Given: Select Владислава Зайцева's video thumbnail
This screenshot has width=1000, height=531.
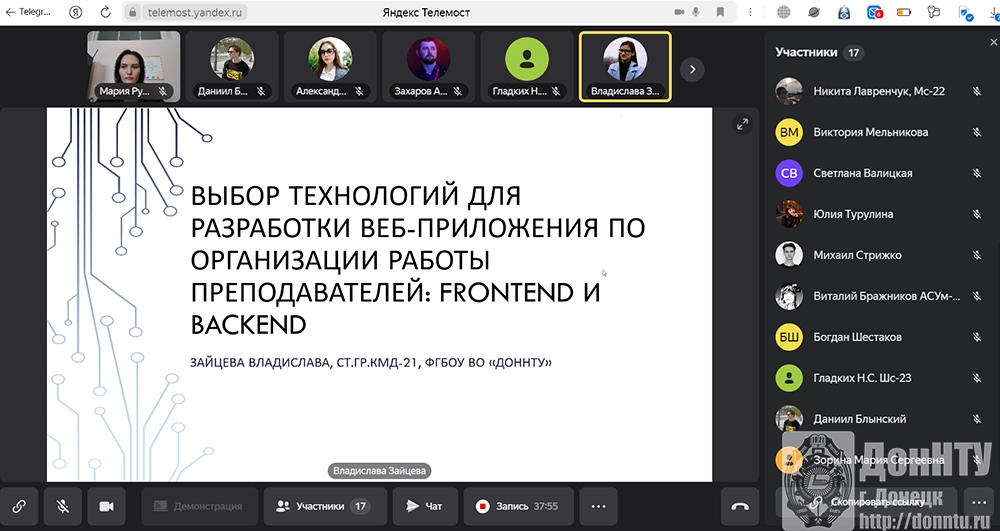Looking at the screenshot, I should [x=625, y=67].
